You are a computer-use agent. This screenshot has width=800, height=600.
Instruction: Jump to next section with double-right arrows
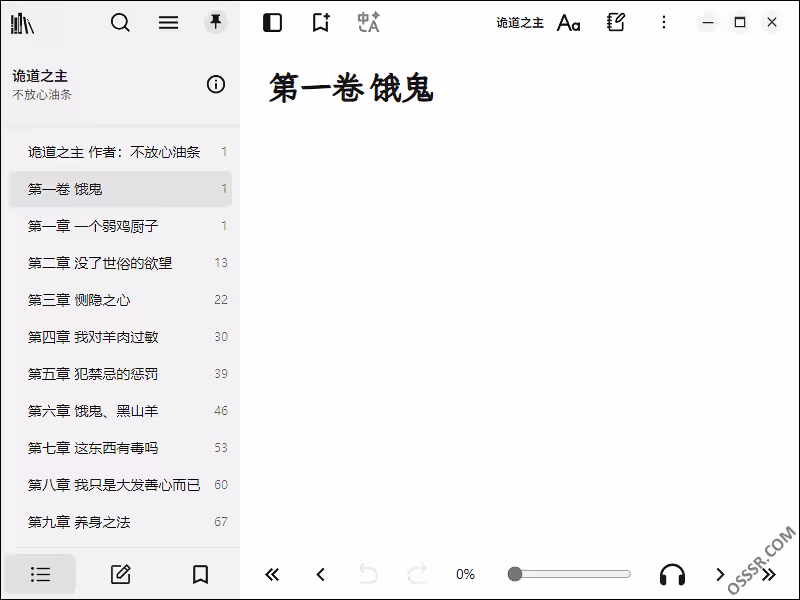(x=768, y=575)
